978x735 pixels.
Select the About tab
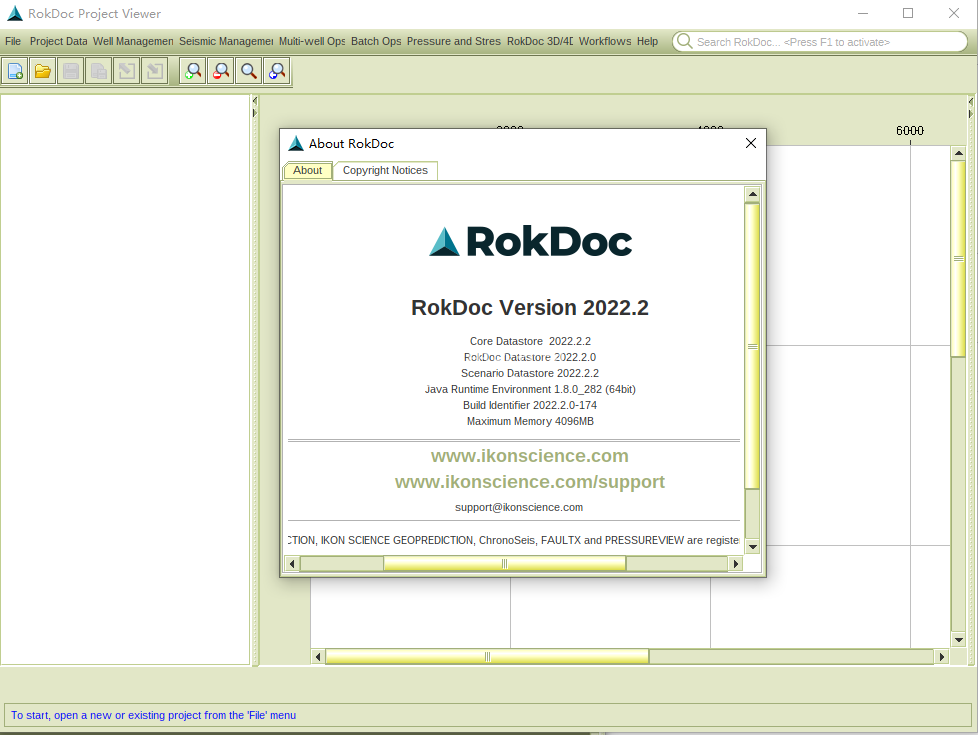point(307,170)
